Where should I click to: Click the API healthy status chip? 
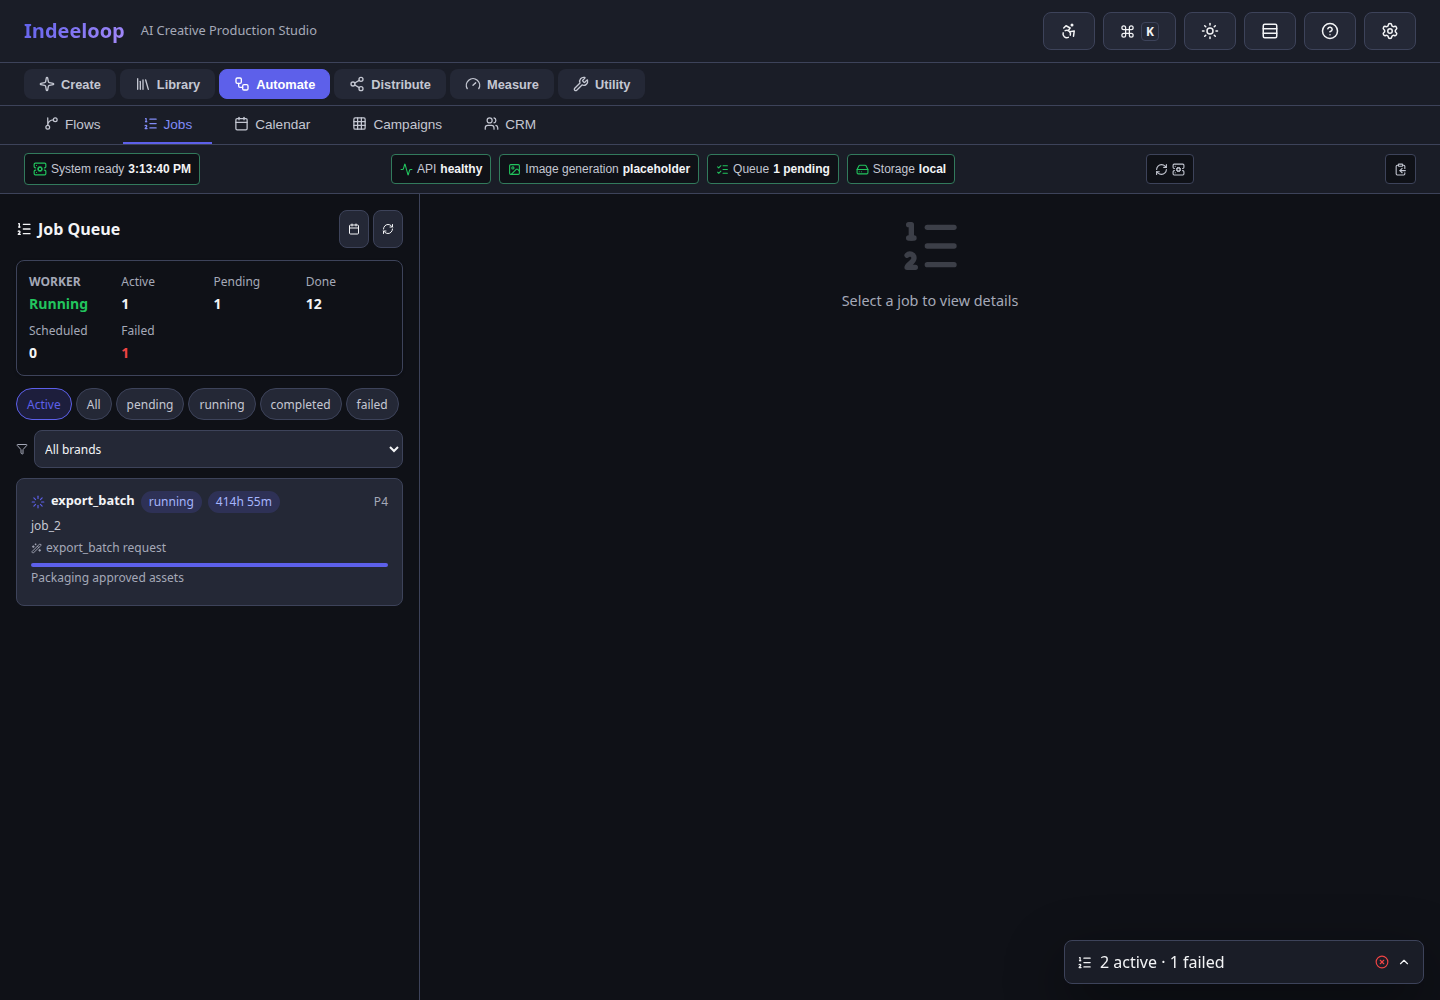click(x=441, y=169)
